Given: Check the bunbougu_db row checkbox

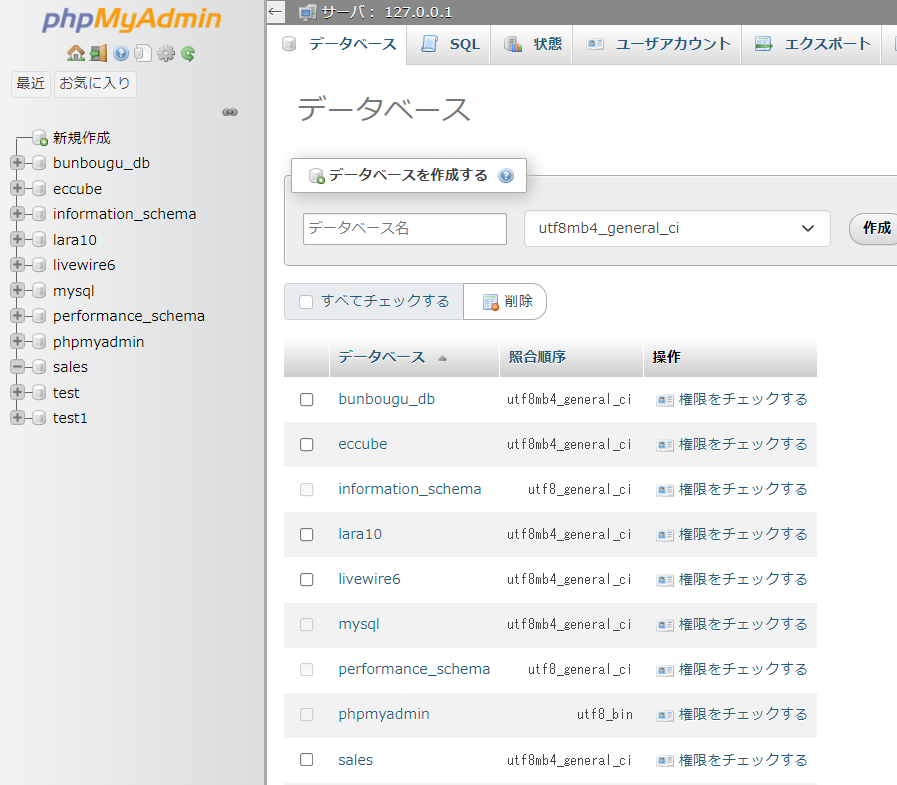Looking at the screenshot, I should coord(307,399).
